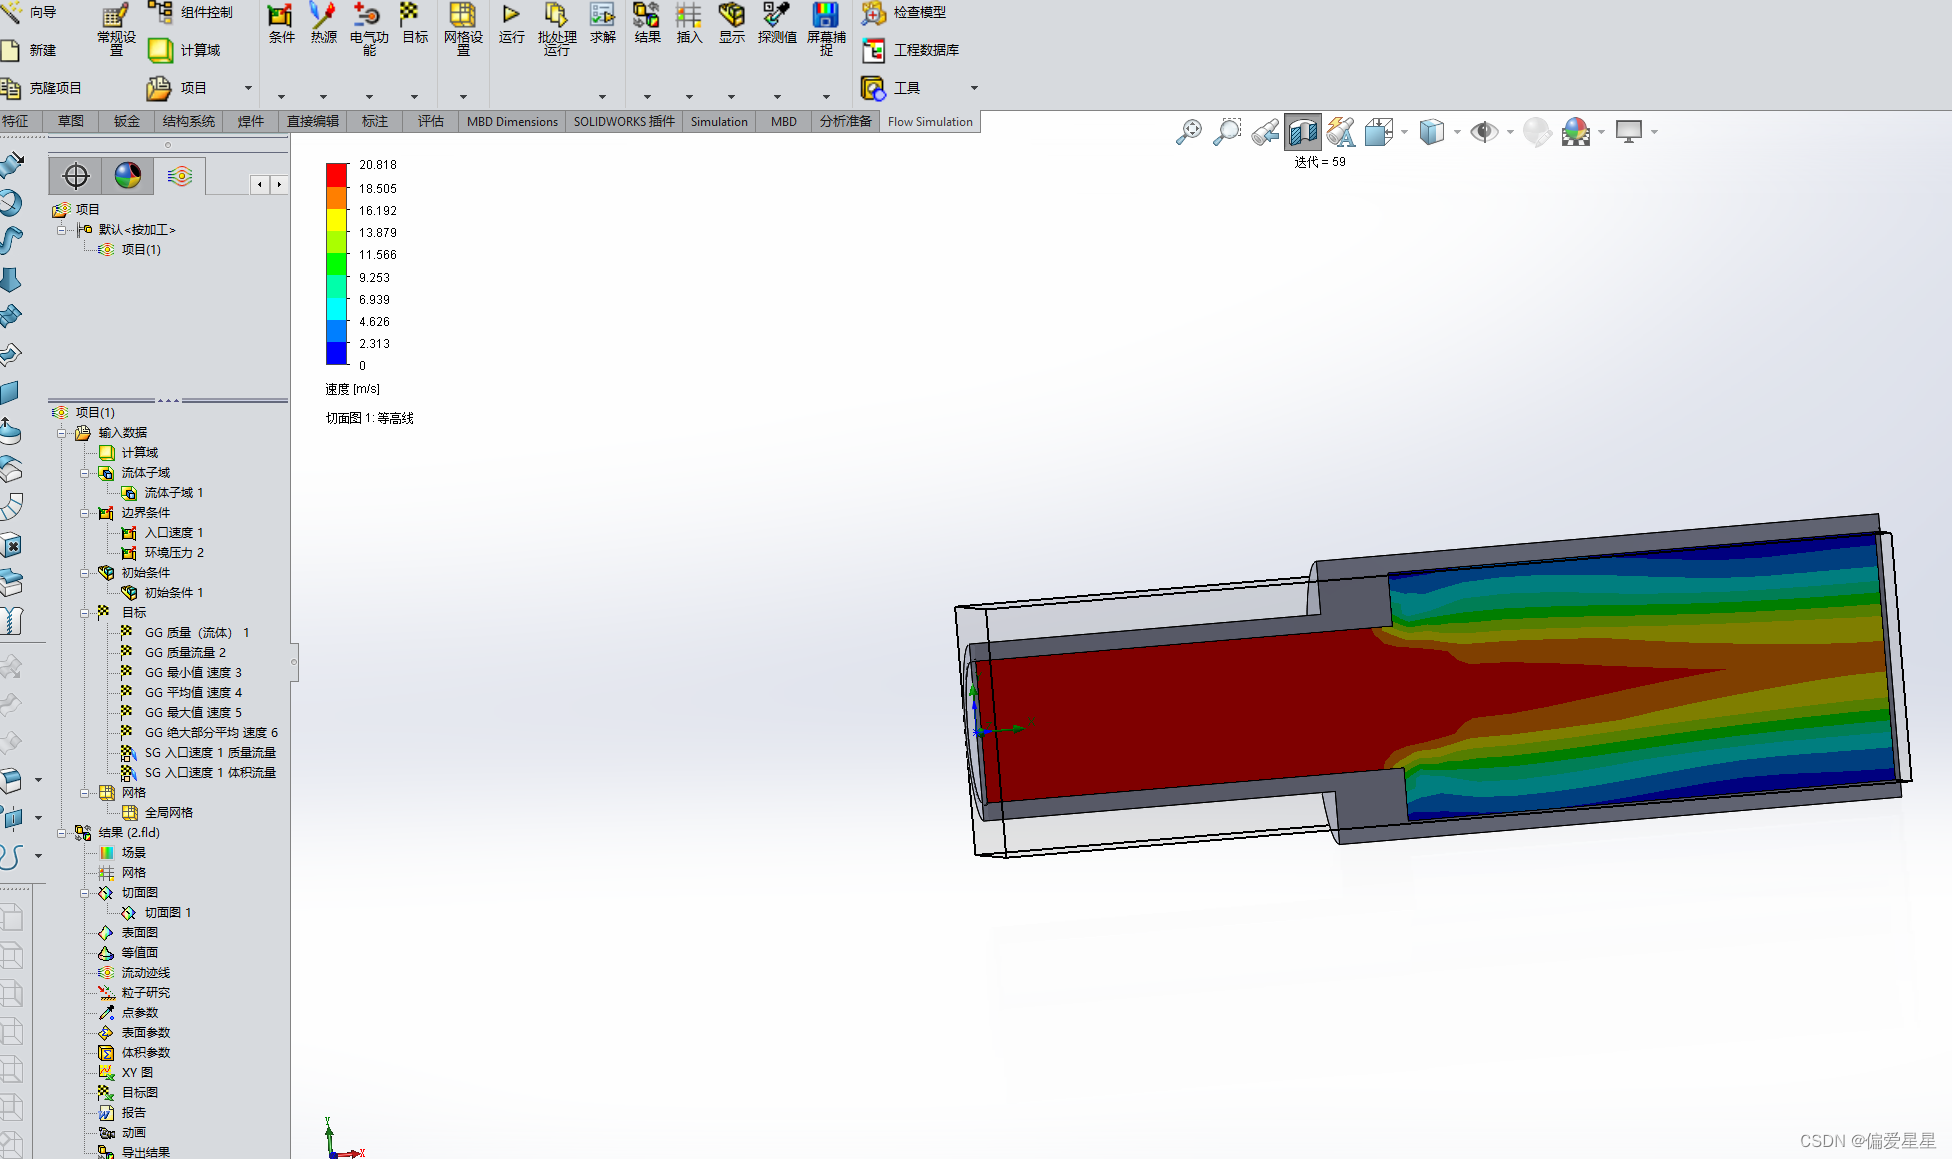Image resolution: width=1952 pixels, height=1159 pixels.
Task: Open the MBD Dimensions tab
Action: [512, 122]
